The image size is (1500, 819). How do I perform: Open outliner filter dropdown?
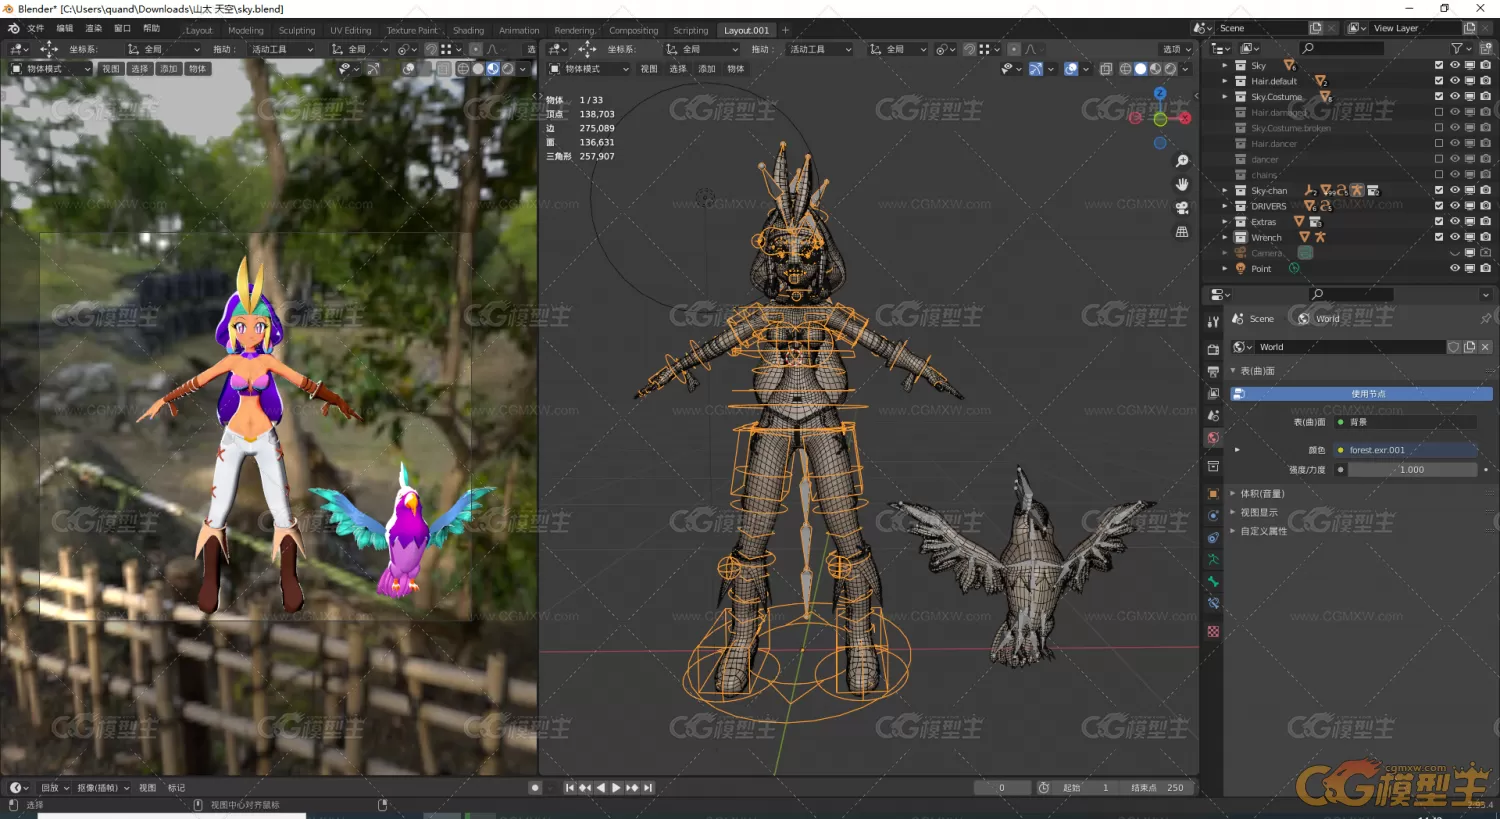point(1462,48)
